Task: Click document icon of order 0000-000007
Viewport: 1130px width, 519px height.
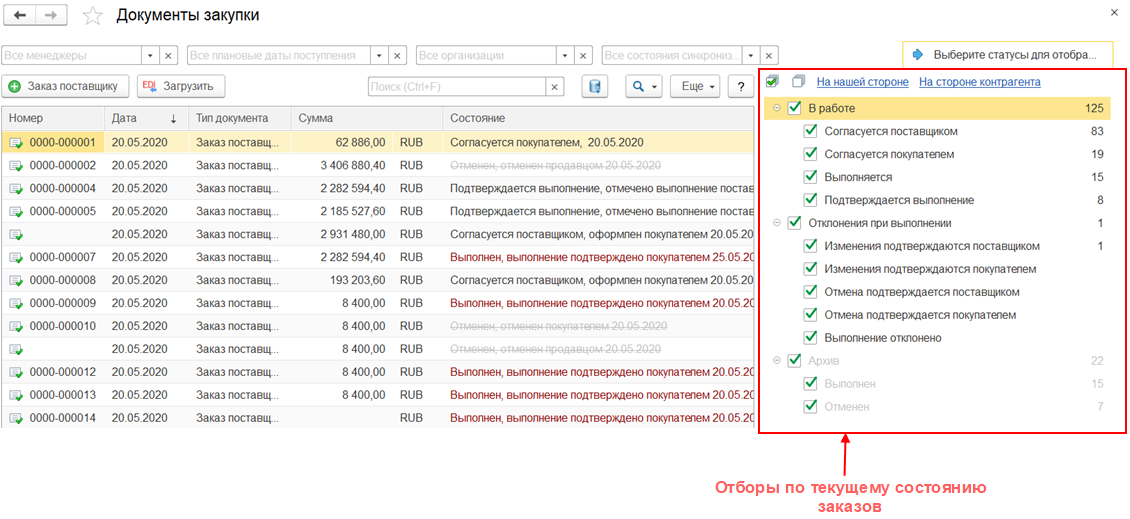Action: pyautogui.click(x=15, y=257)
